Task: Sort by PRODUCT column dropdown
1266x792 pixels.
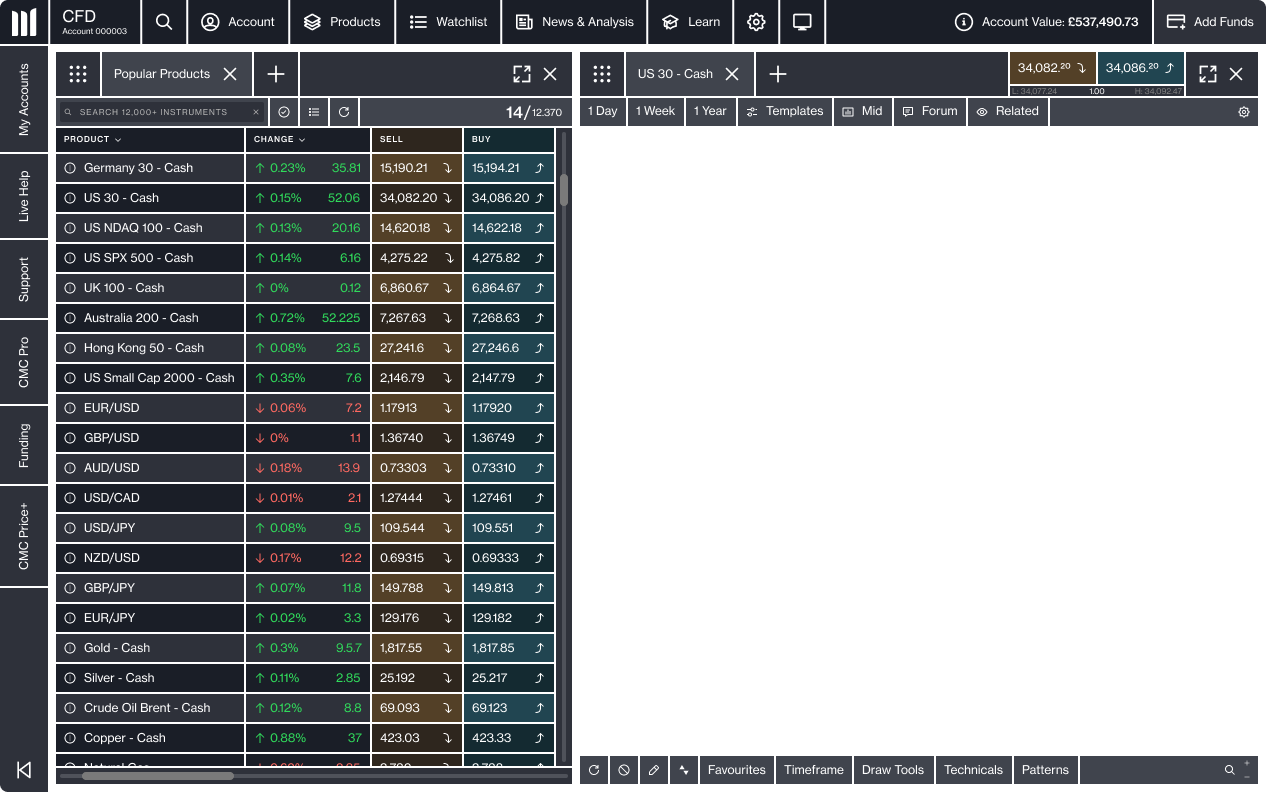Action: pyautogui.click(x=92, y=140)
